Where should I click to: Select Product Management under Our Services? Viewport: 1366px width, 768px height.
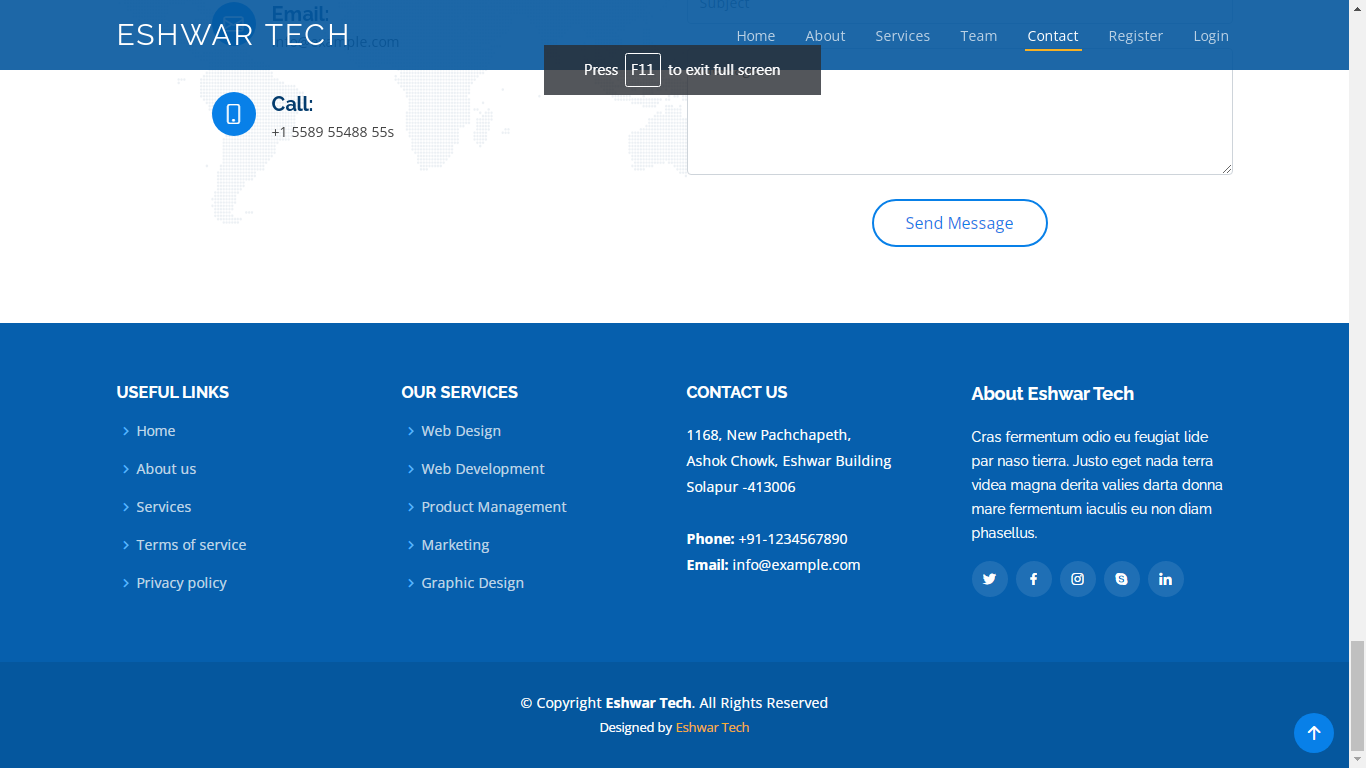pyautogui.click(x=494, y=507)
